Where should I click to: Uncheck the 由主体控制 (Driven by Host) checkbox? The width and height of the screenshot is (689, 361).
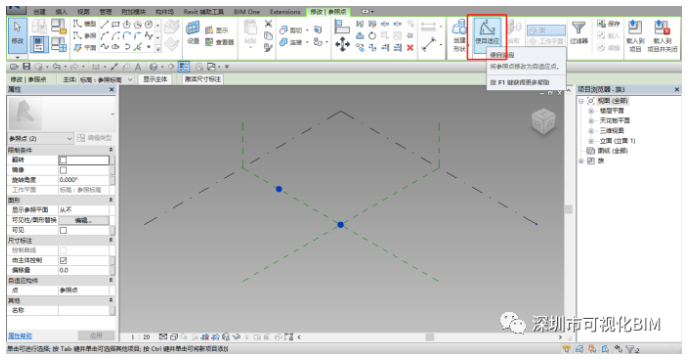pyautogui.click(x=63, y=260)
